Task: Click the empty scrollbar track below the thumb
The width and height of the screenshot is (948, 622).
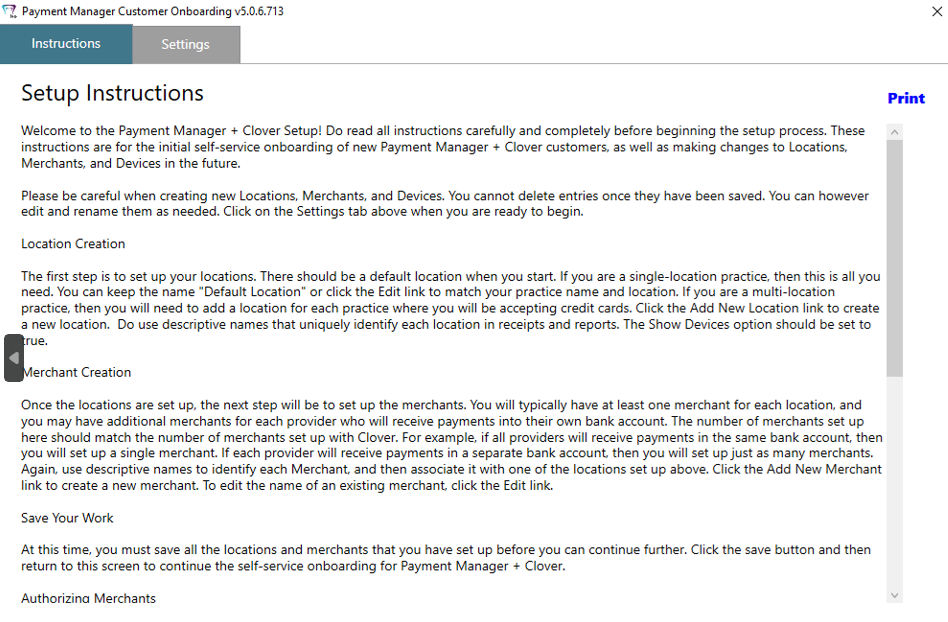Action: [895, 482]
